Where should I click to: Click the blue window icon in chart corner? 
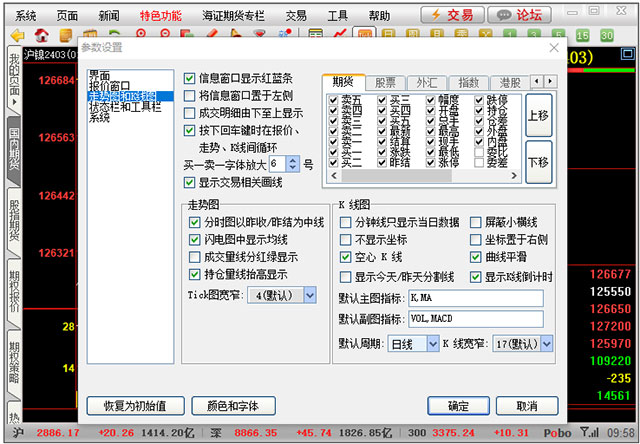[628, 54]
